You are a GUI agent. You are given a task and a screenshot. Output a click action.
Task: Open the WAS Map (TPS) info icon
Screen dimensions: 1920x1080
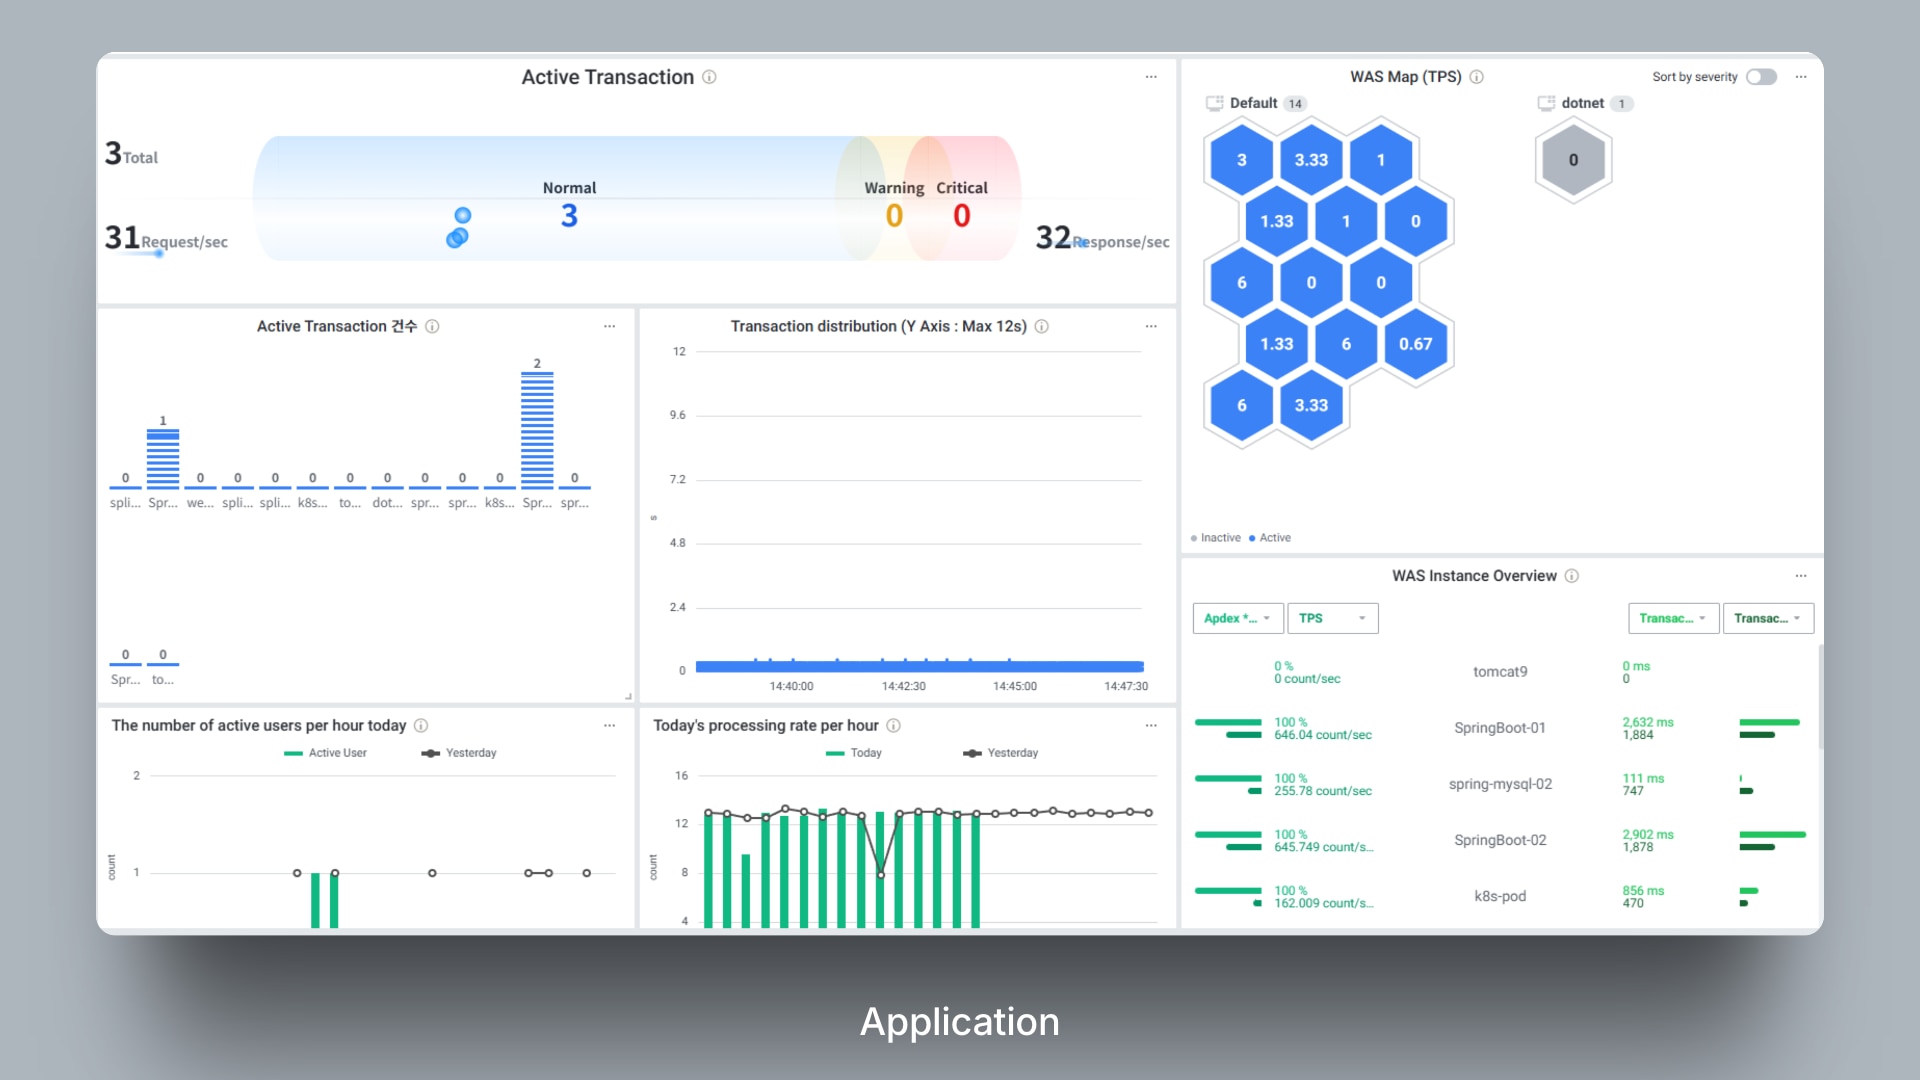(x=1477, y=77)
